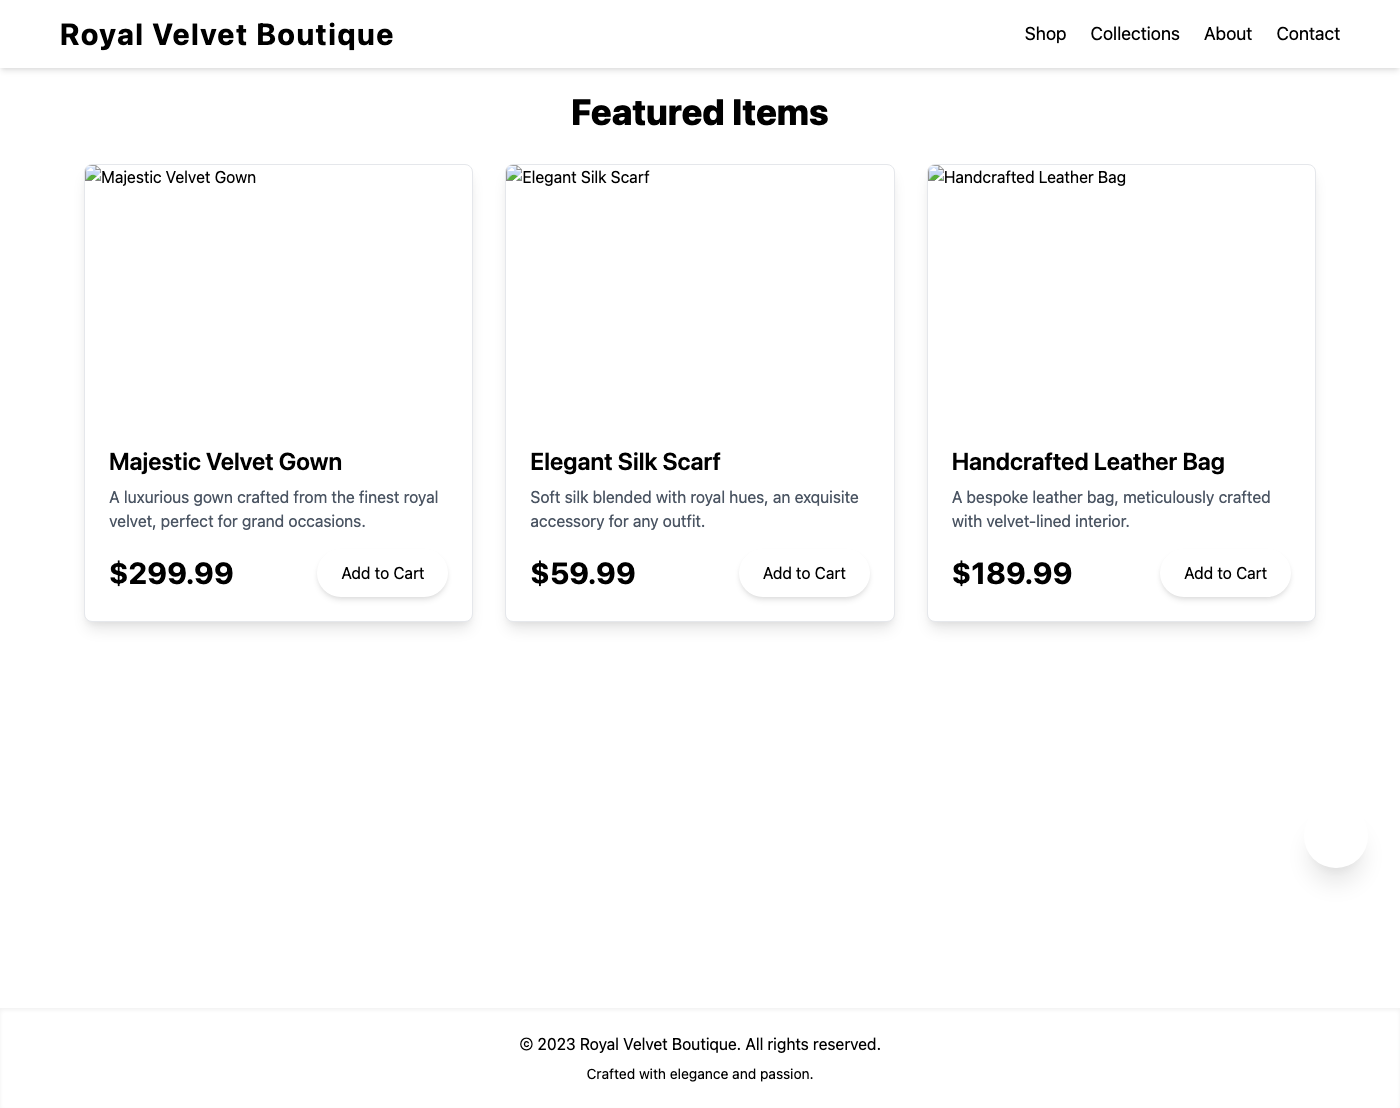Click the $59.99 price label

(x=582, y=573)
